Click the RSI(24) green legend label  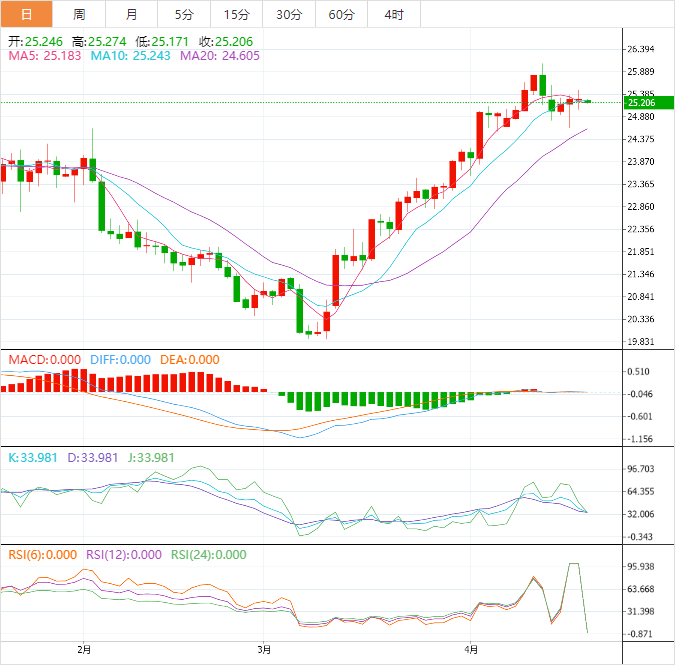tap(208, 554)
